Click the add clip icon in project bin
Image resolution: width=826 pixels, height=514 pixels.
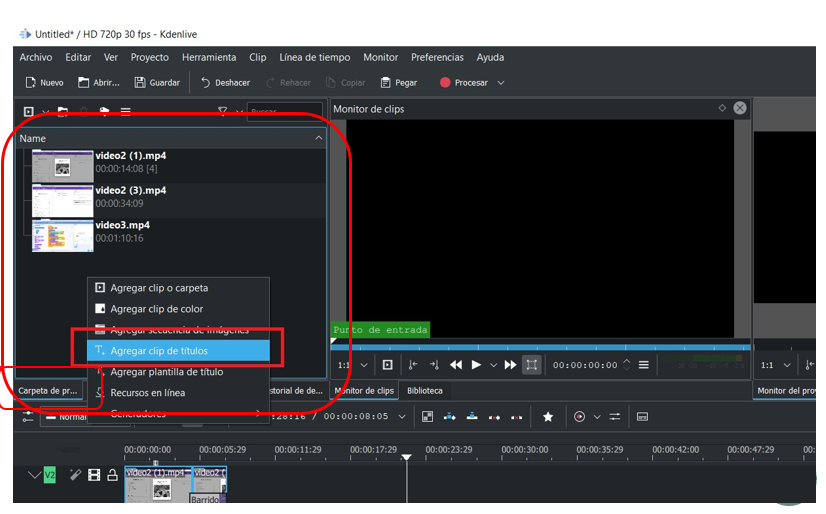pyautogui.click(x=28, y=112)
